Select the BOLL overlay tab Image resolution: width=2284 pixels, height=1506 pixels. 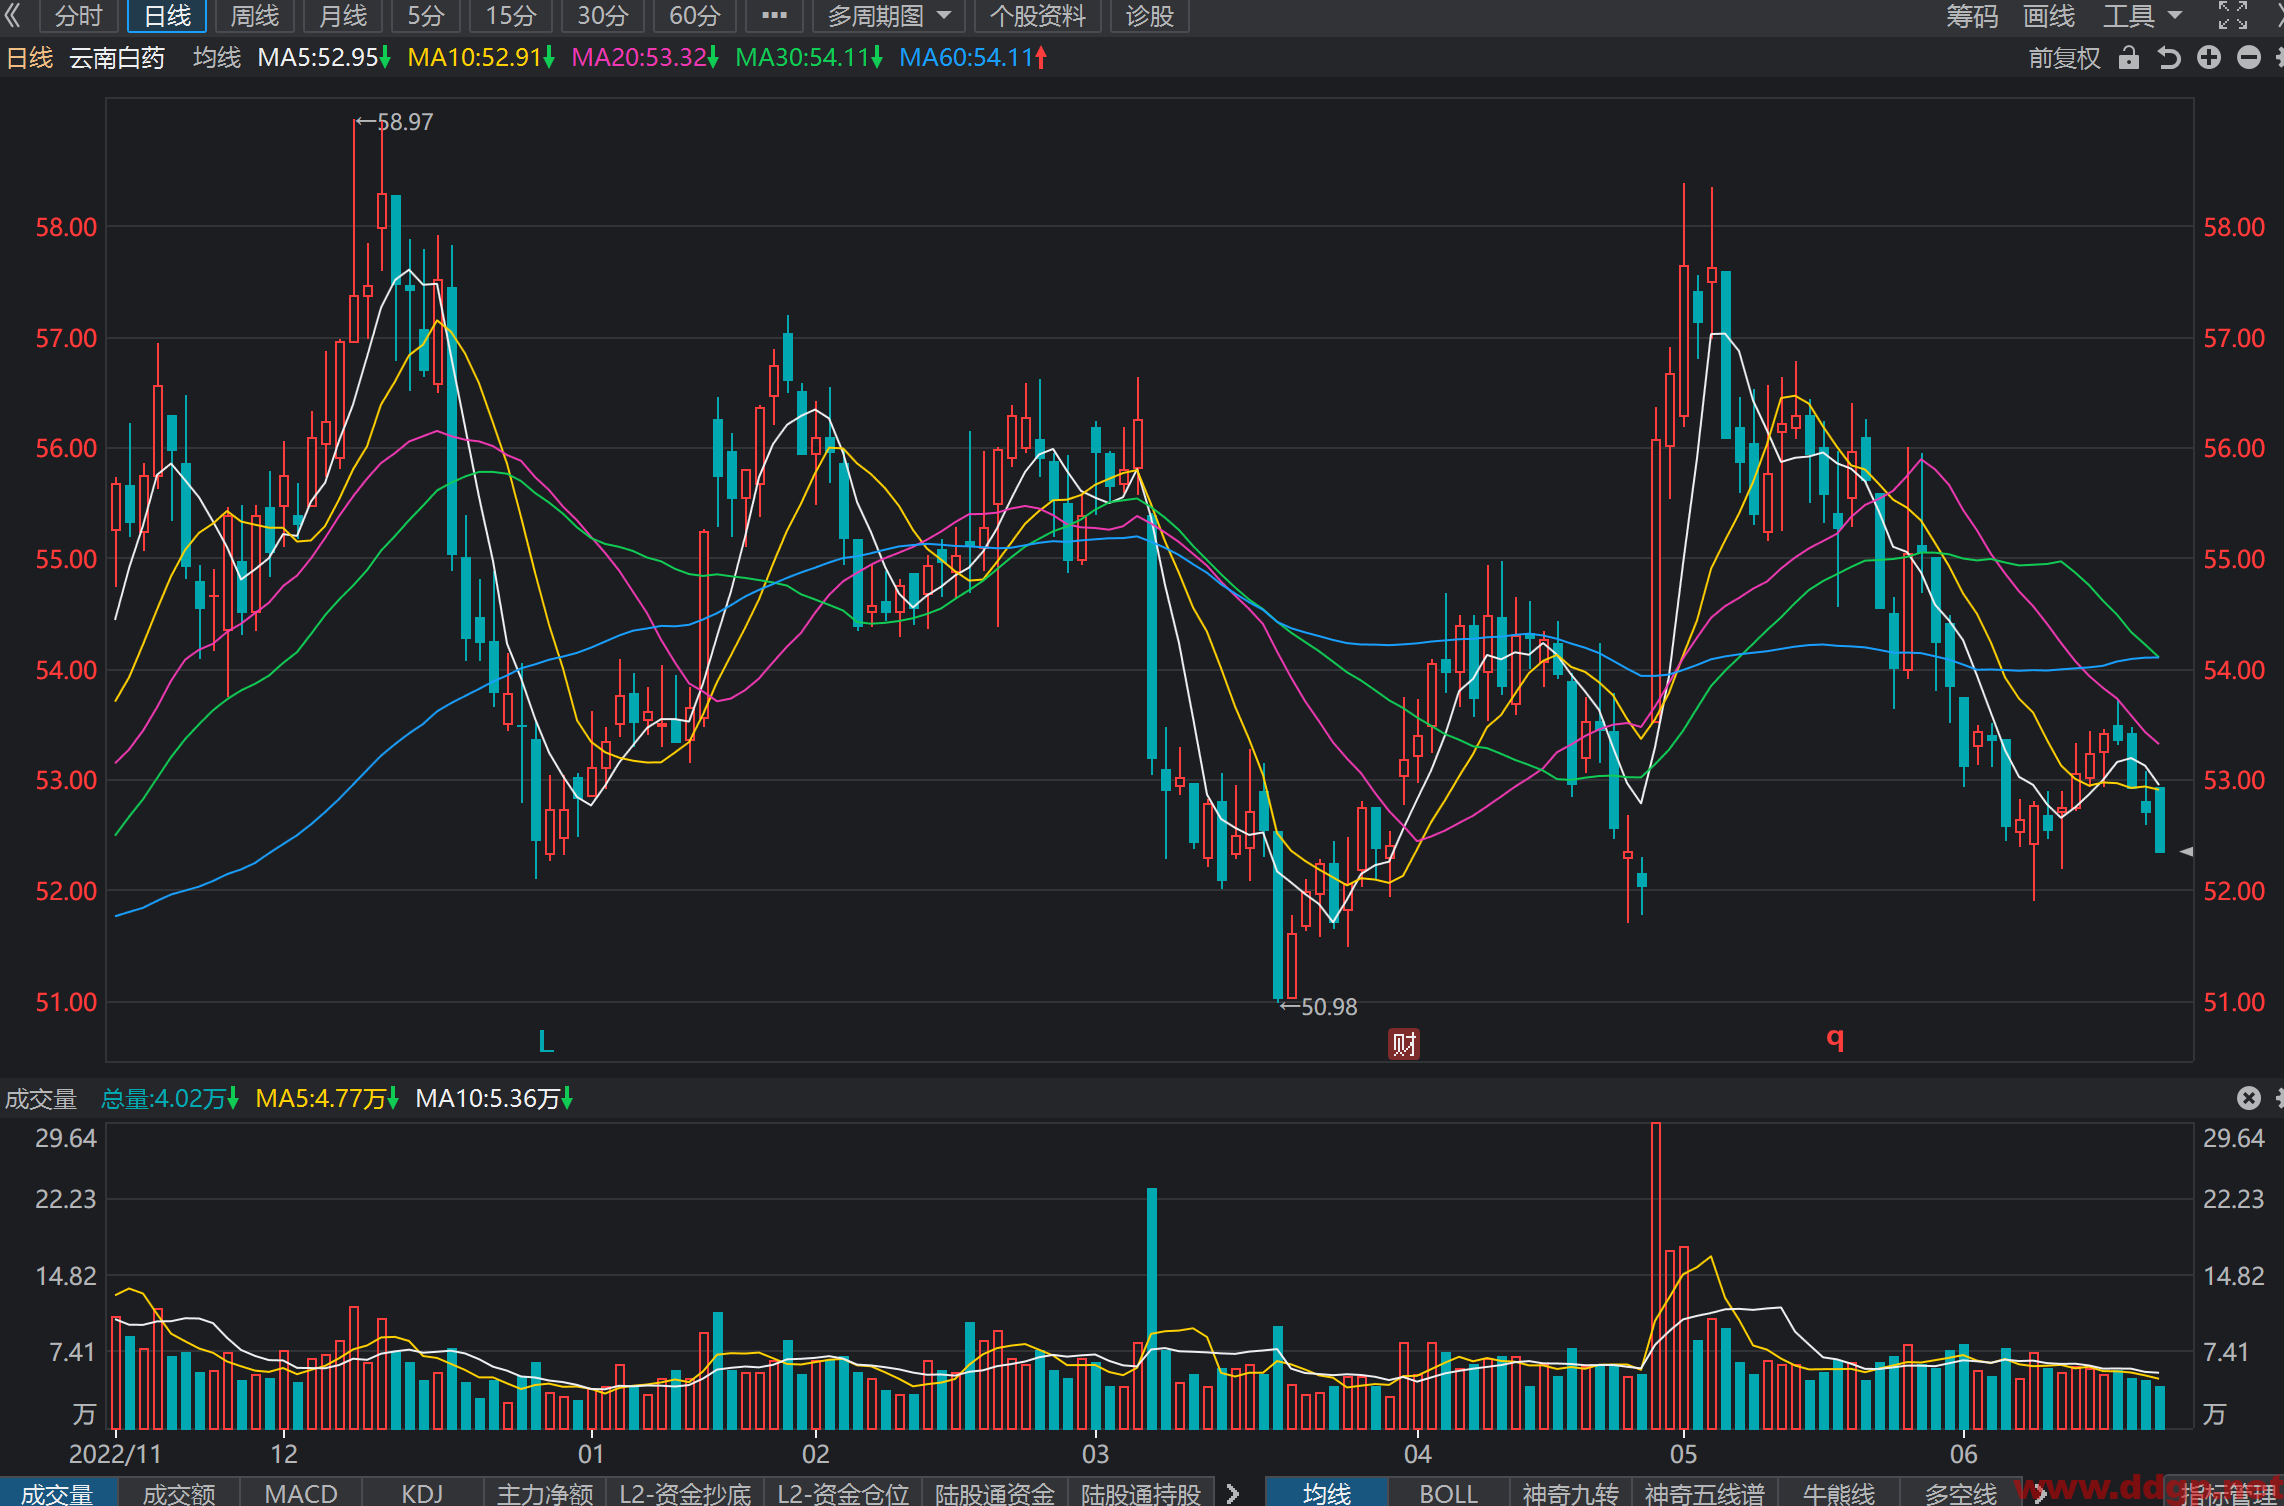pyautogui.click(x=1448, y=1493)
